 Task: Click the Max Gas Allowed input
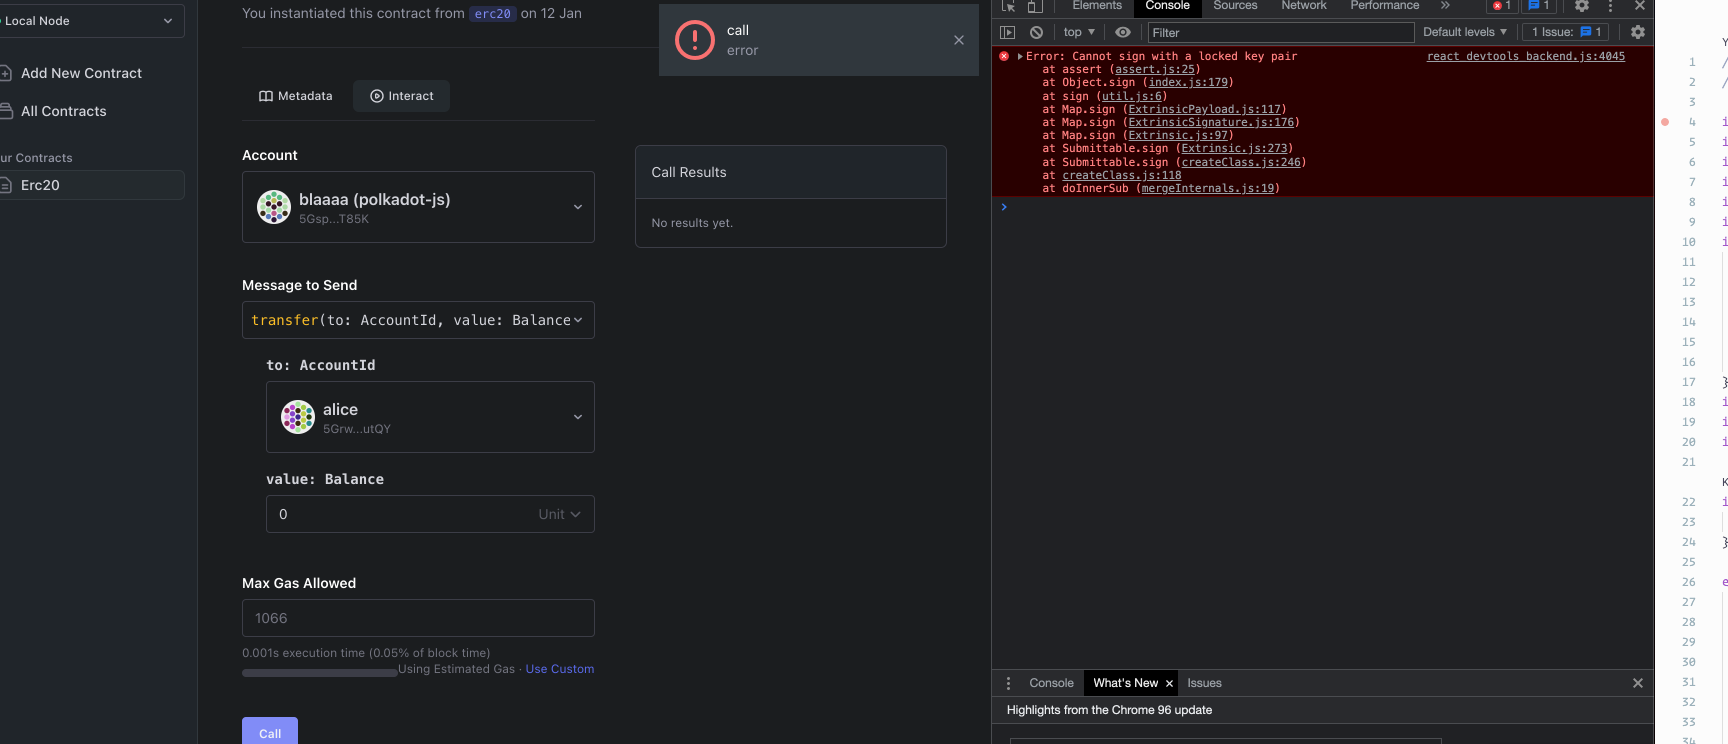point(418,618)
